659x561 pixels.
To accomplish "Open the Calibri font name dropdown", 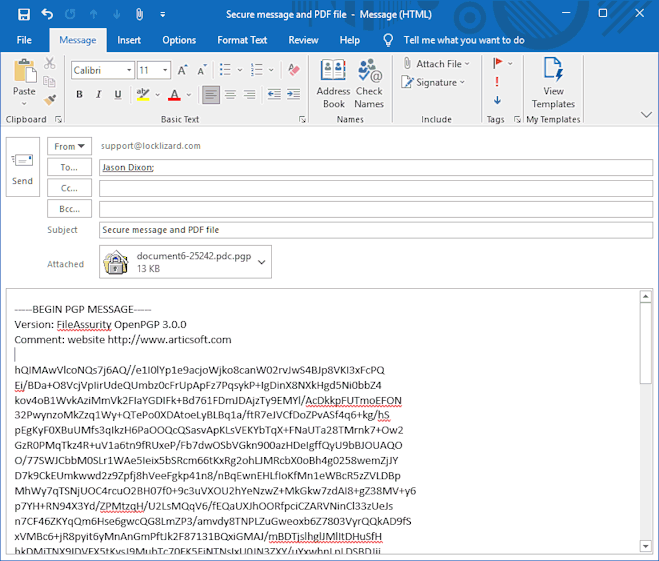I will pos(129,70).
